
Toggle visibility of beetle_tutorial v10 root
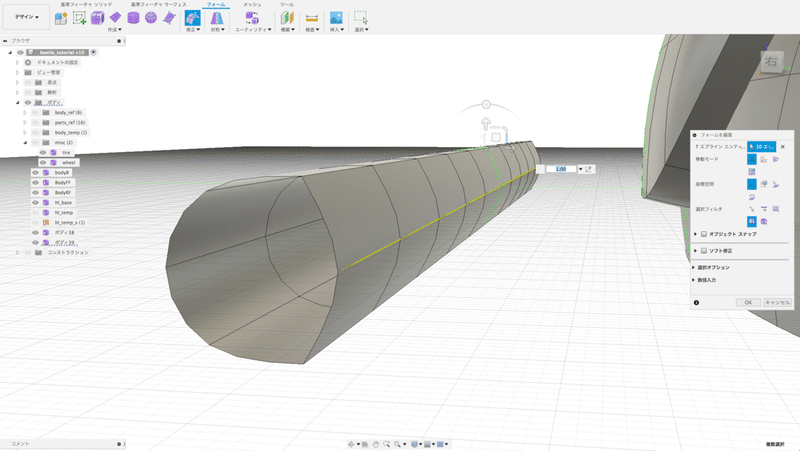20,53
